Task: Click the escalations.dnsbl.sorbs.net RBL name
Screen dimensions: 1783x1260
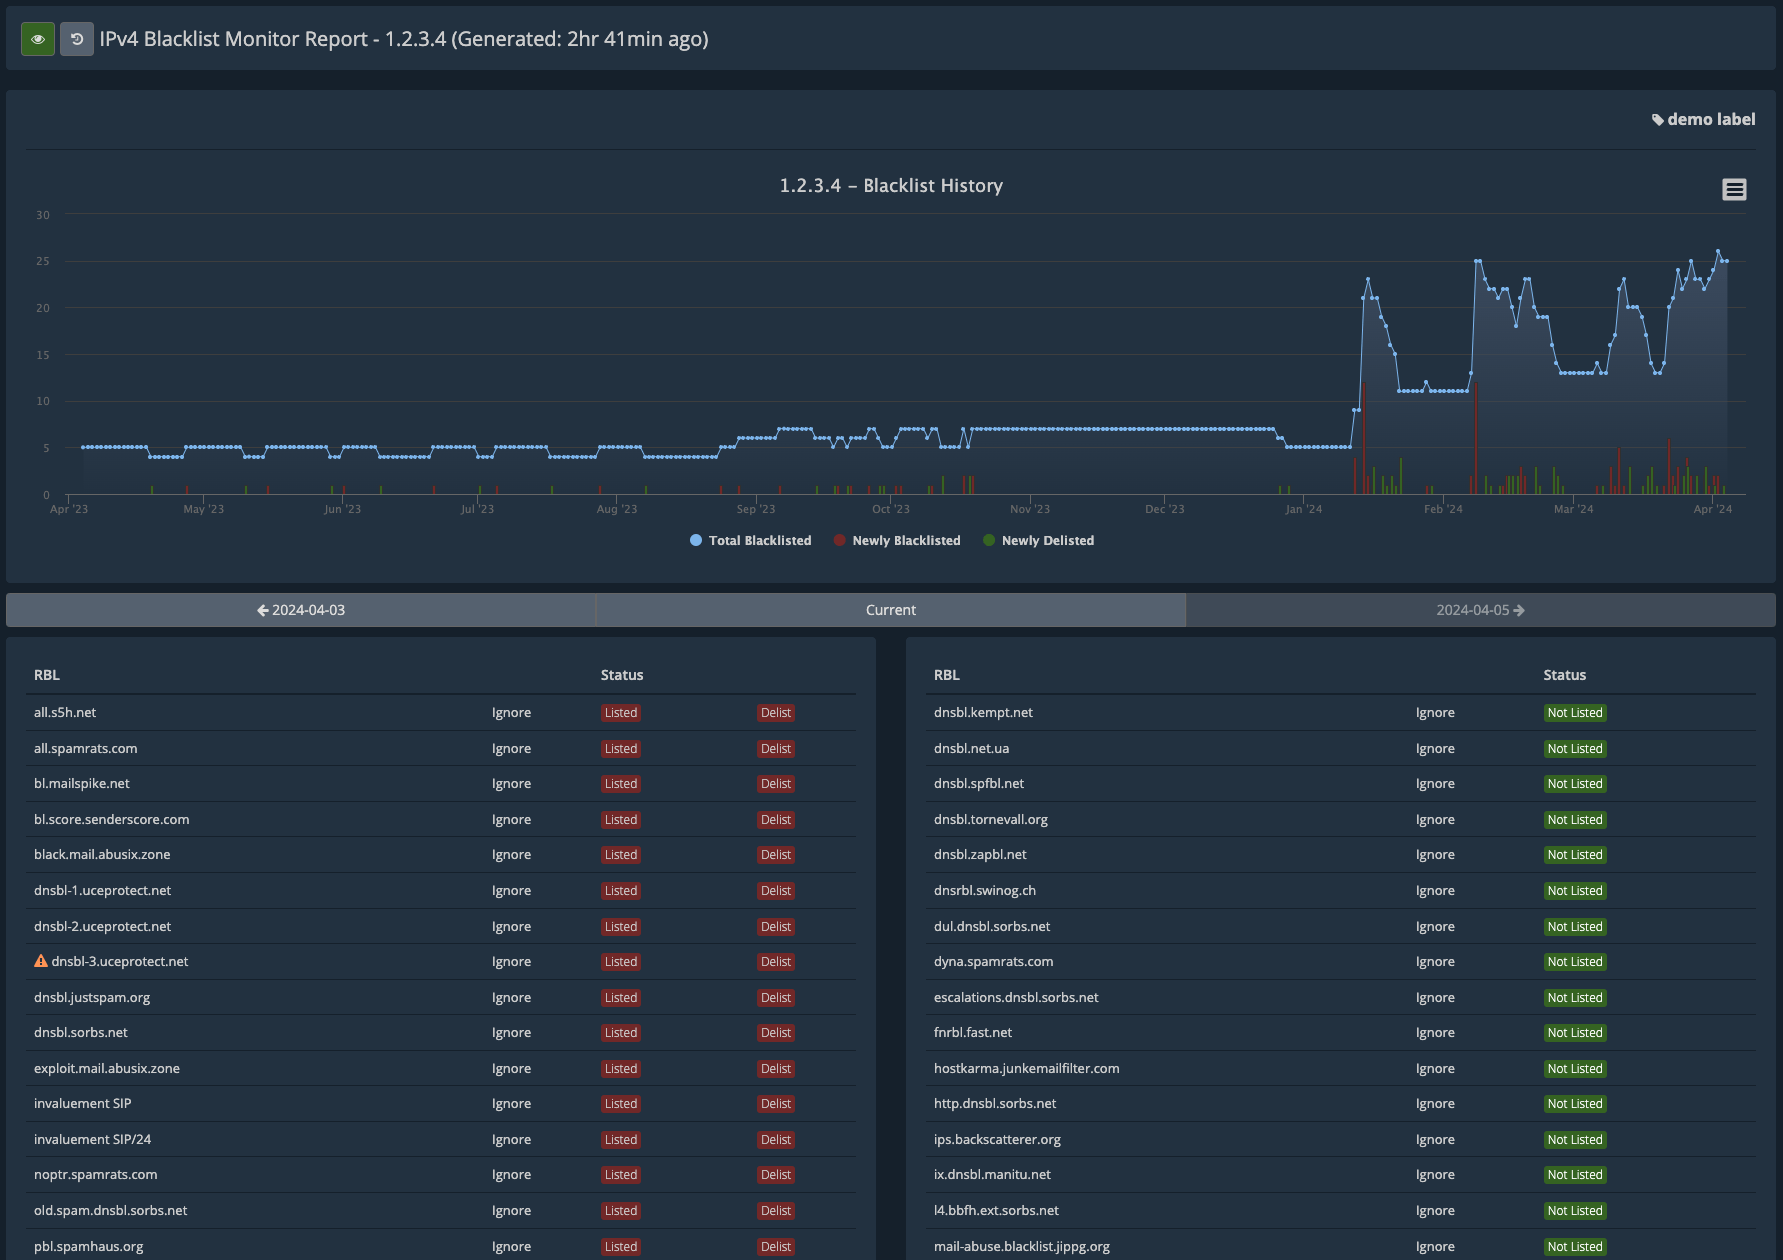Action: click(x=1016, y=998)
